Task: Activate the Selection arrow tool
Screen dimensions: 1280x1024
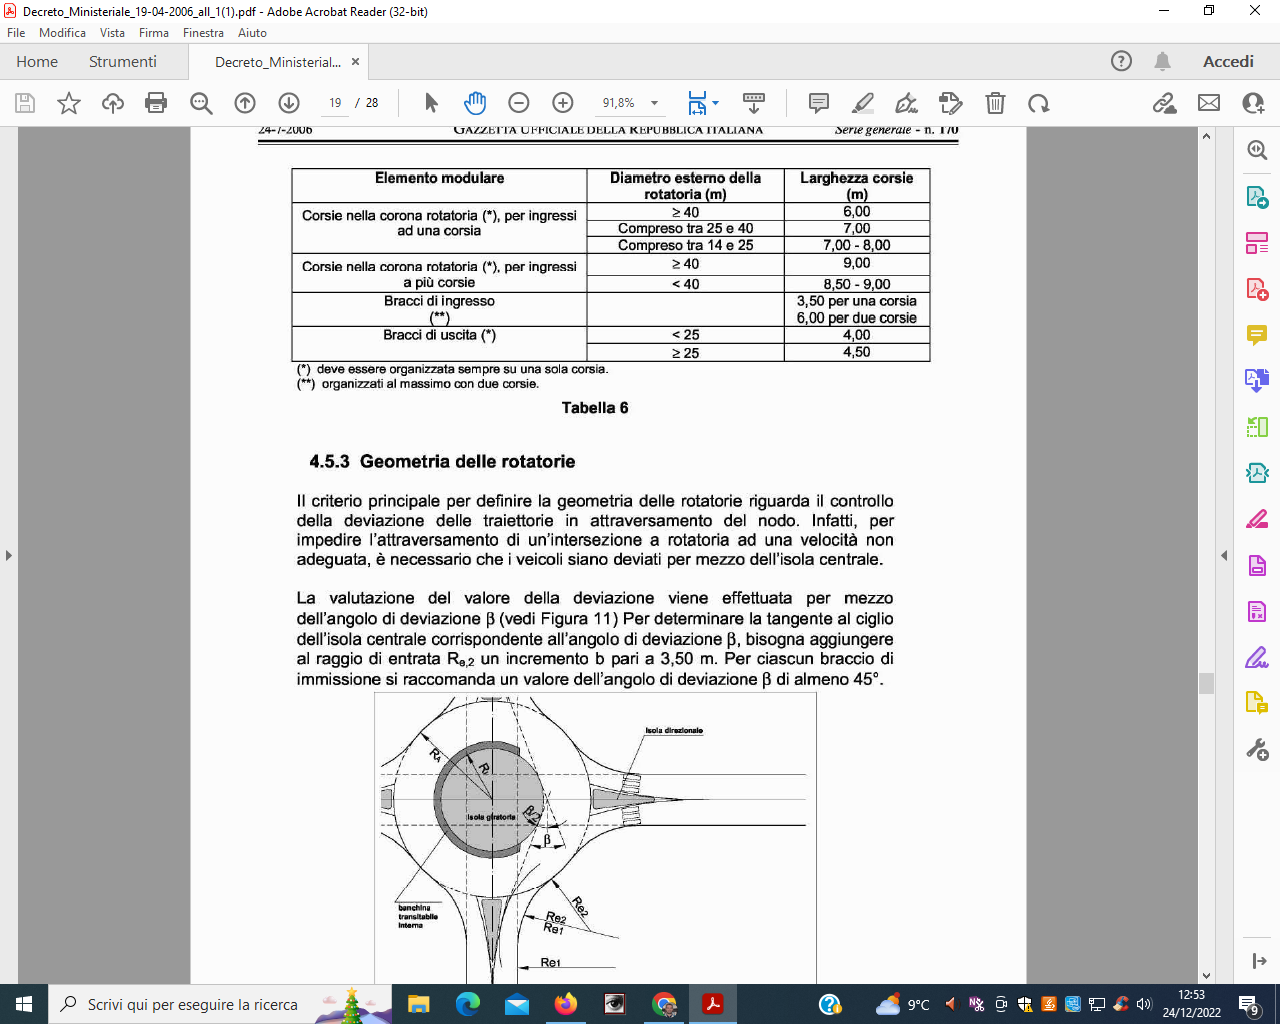Action: 431,103
